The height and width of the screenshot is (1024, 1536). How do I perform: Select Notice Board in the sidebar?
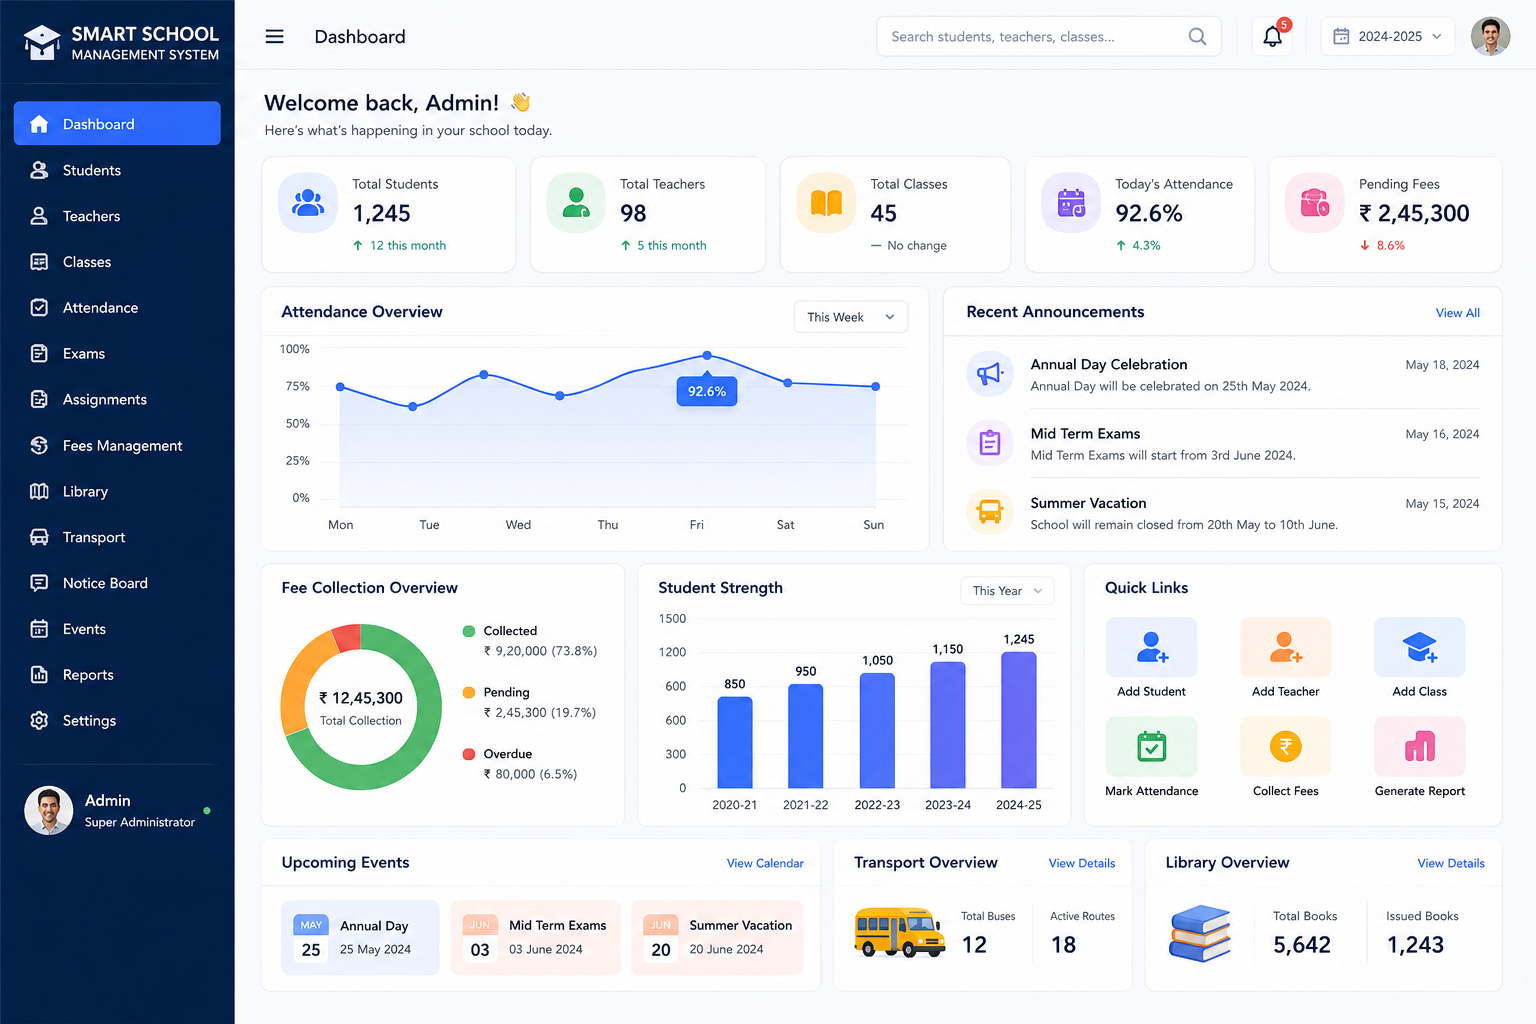(x=117, y=583)
